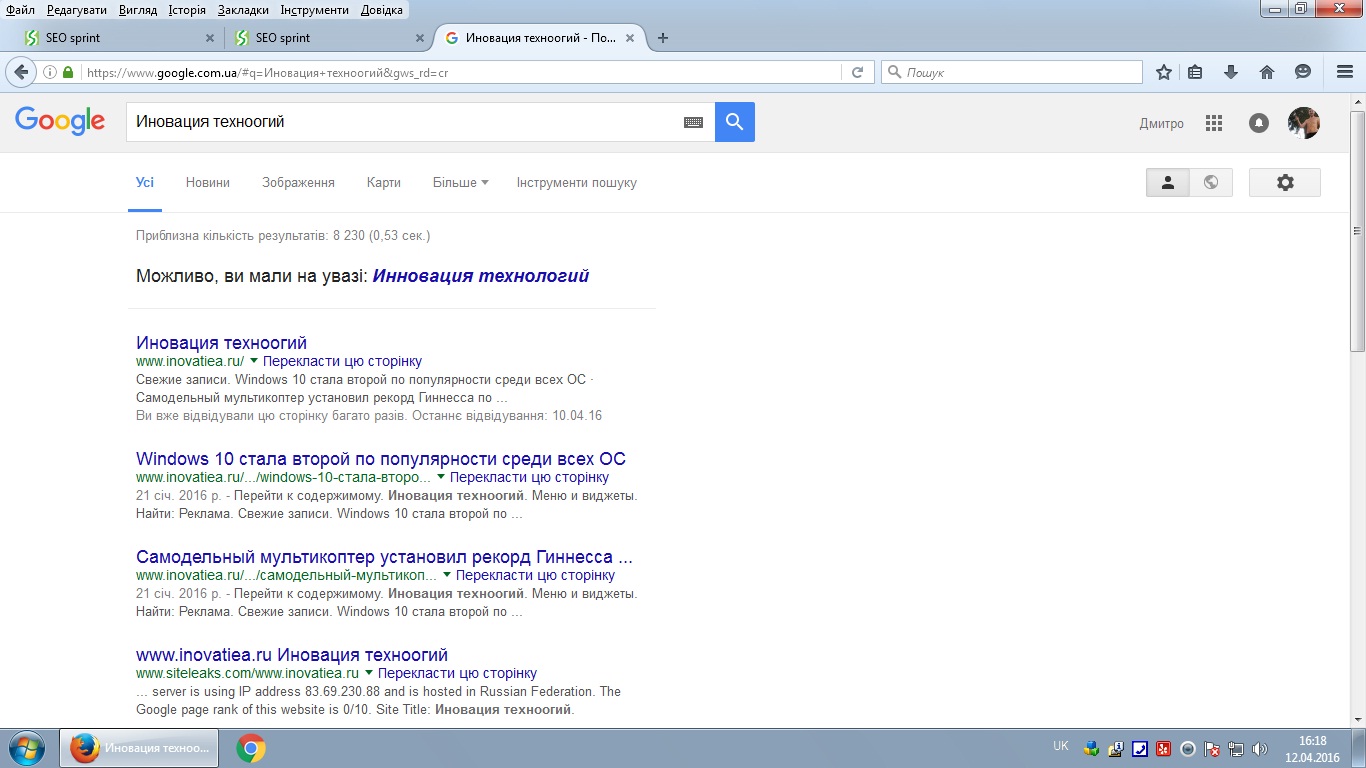Open the Самодельный мультикоптер result
The width and height of the screenshot is (1366, 768).
click(x=385, y=557)
